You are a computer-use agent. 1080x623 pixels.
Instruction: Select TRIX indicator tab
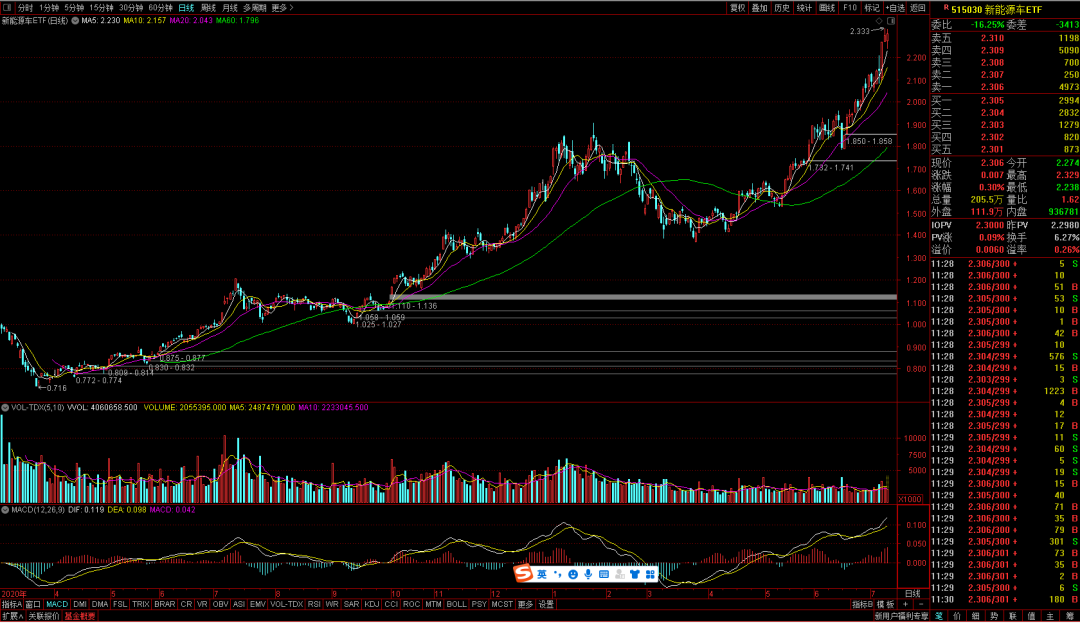tap(141, 604)
